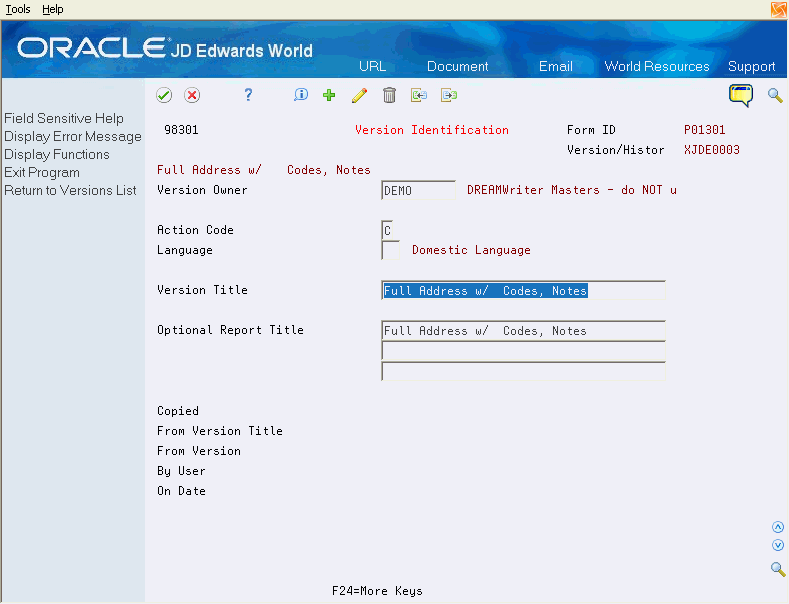Click the Oracle JD Edwards World logo
Screen dimensions: 789x604
tap(165, 48)
